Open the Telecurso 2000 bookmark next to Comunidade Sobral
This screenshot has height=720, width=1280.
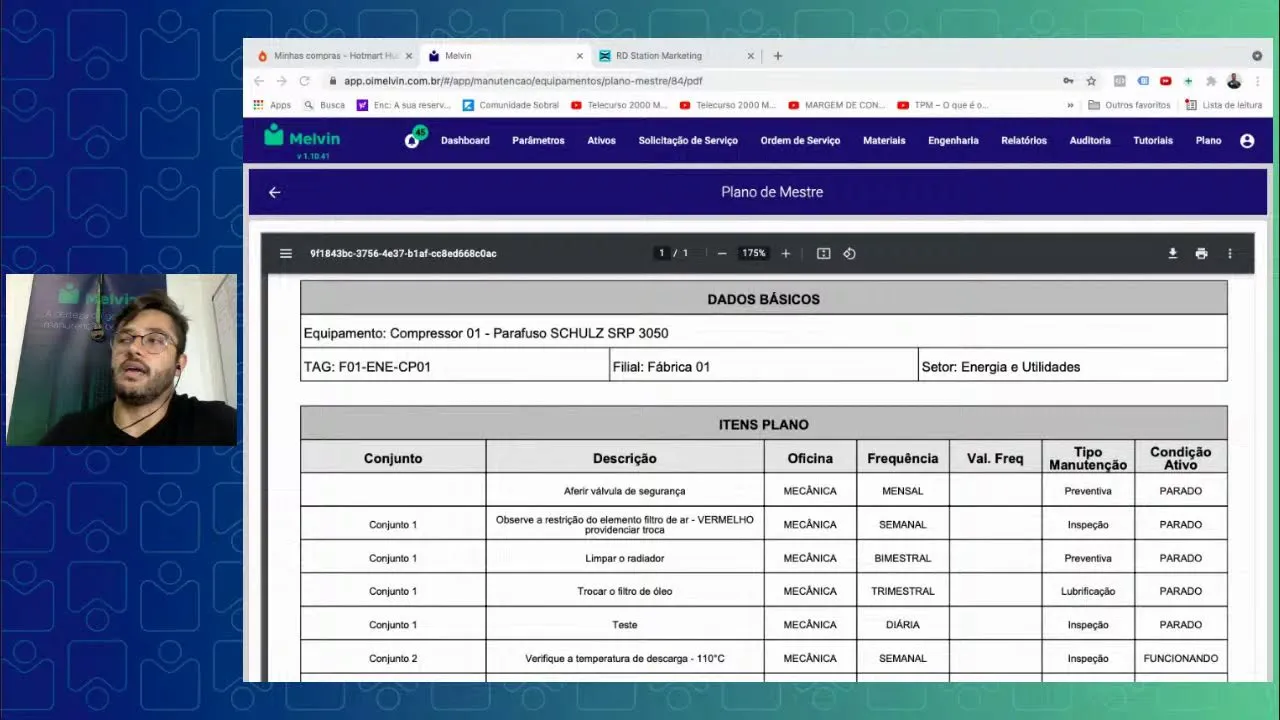click(x=619, y=105)
